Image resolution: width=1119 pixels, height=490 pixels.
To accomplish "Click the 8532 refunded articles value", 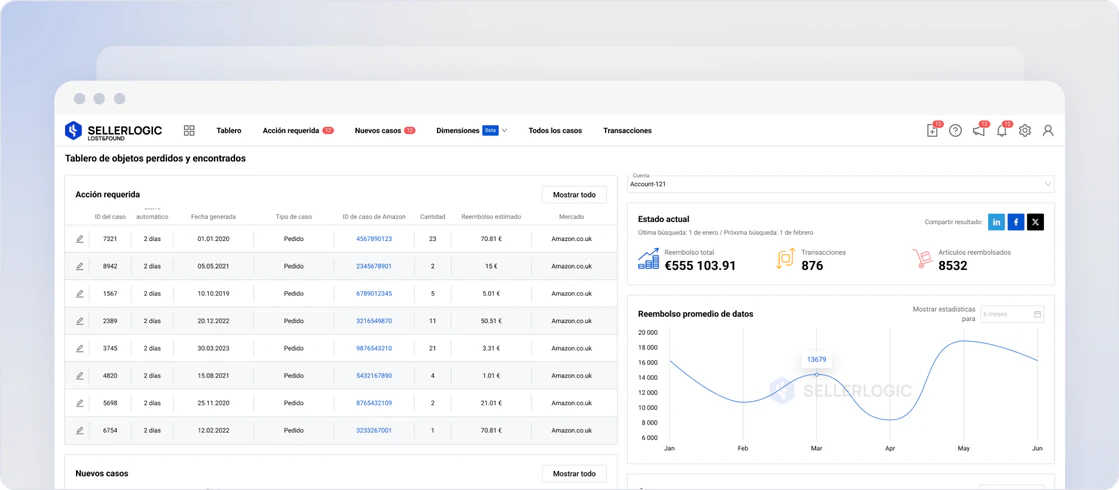I will [953, 266].
